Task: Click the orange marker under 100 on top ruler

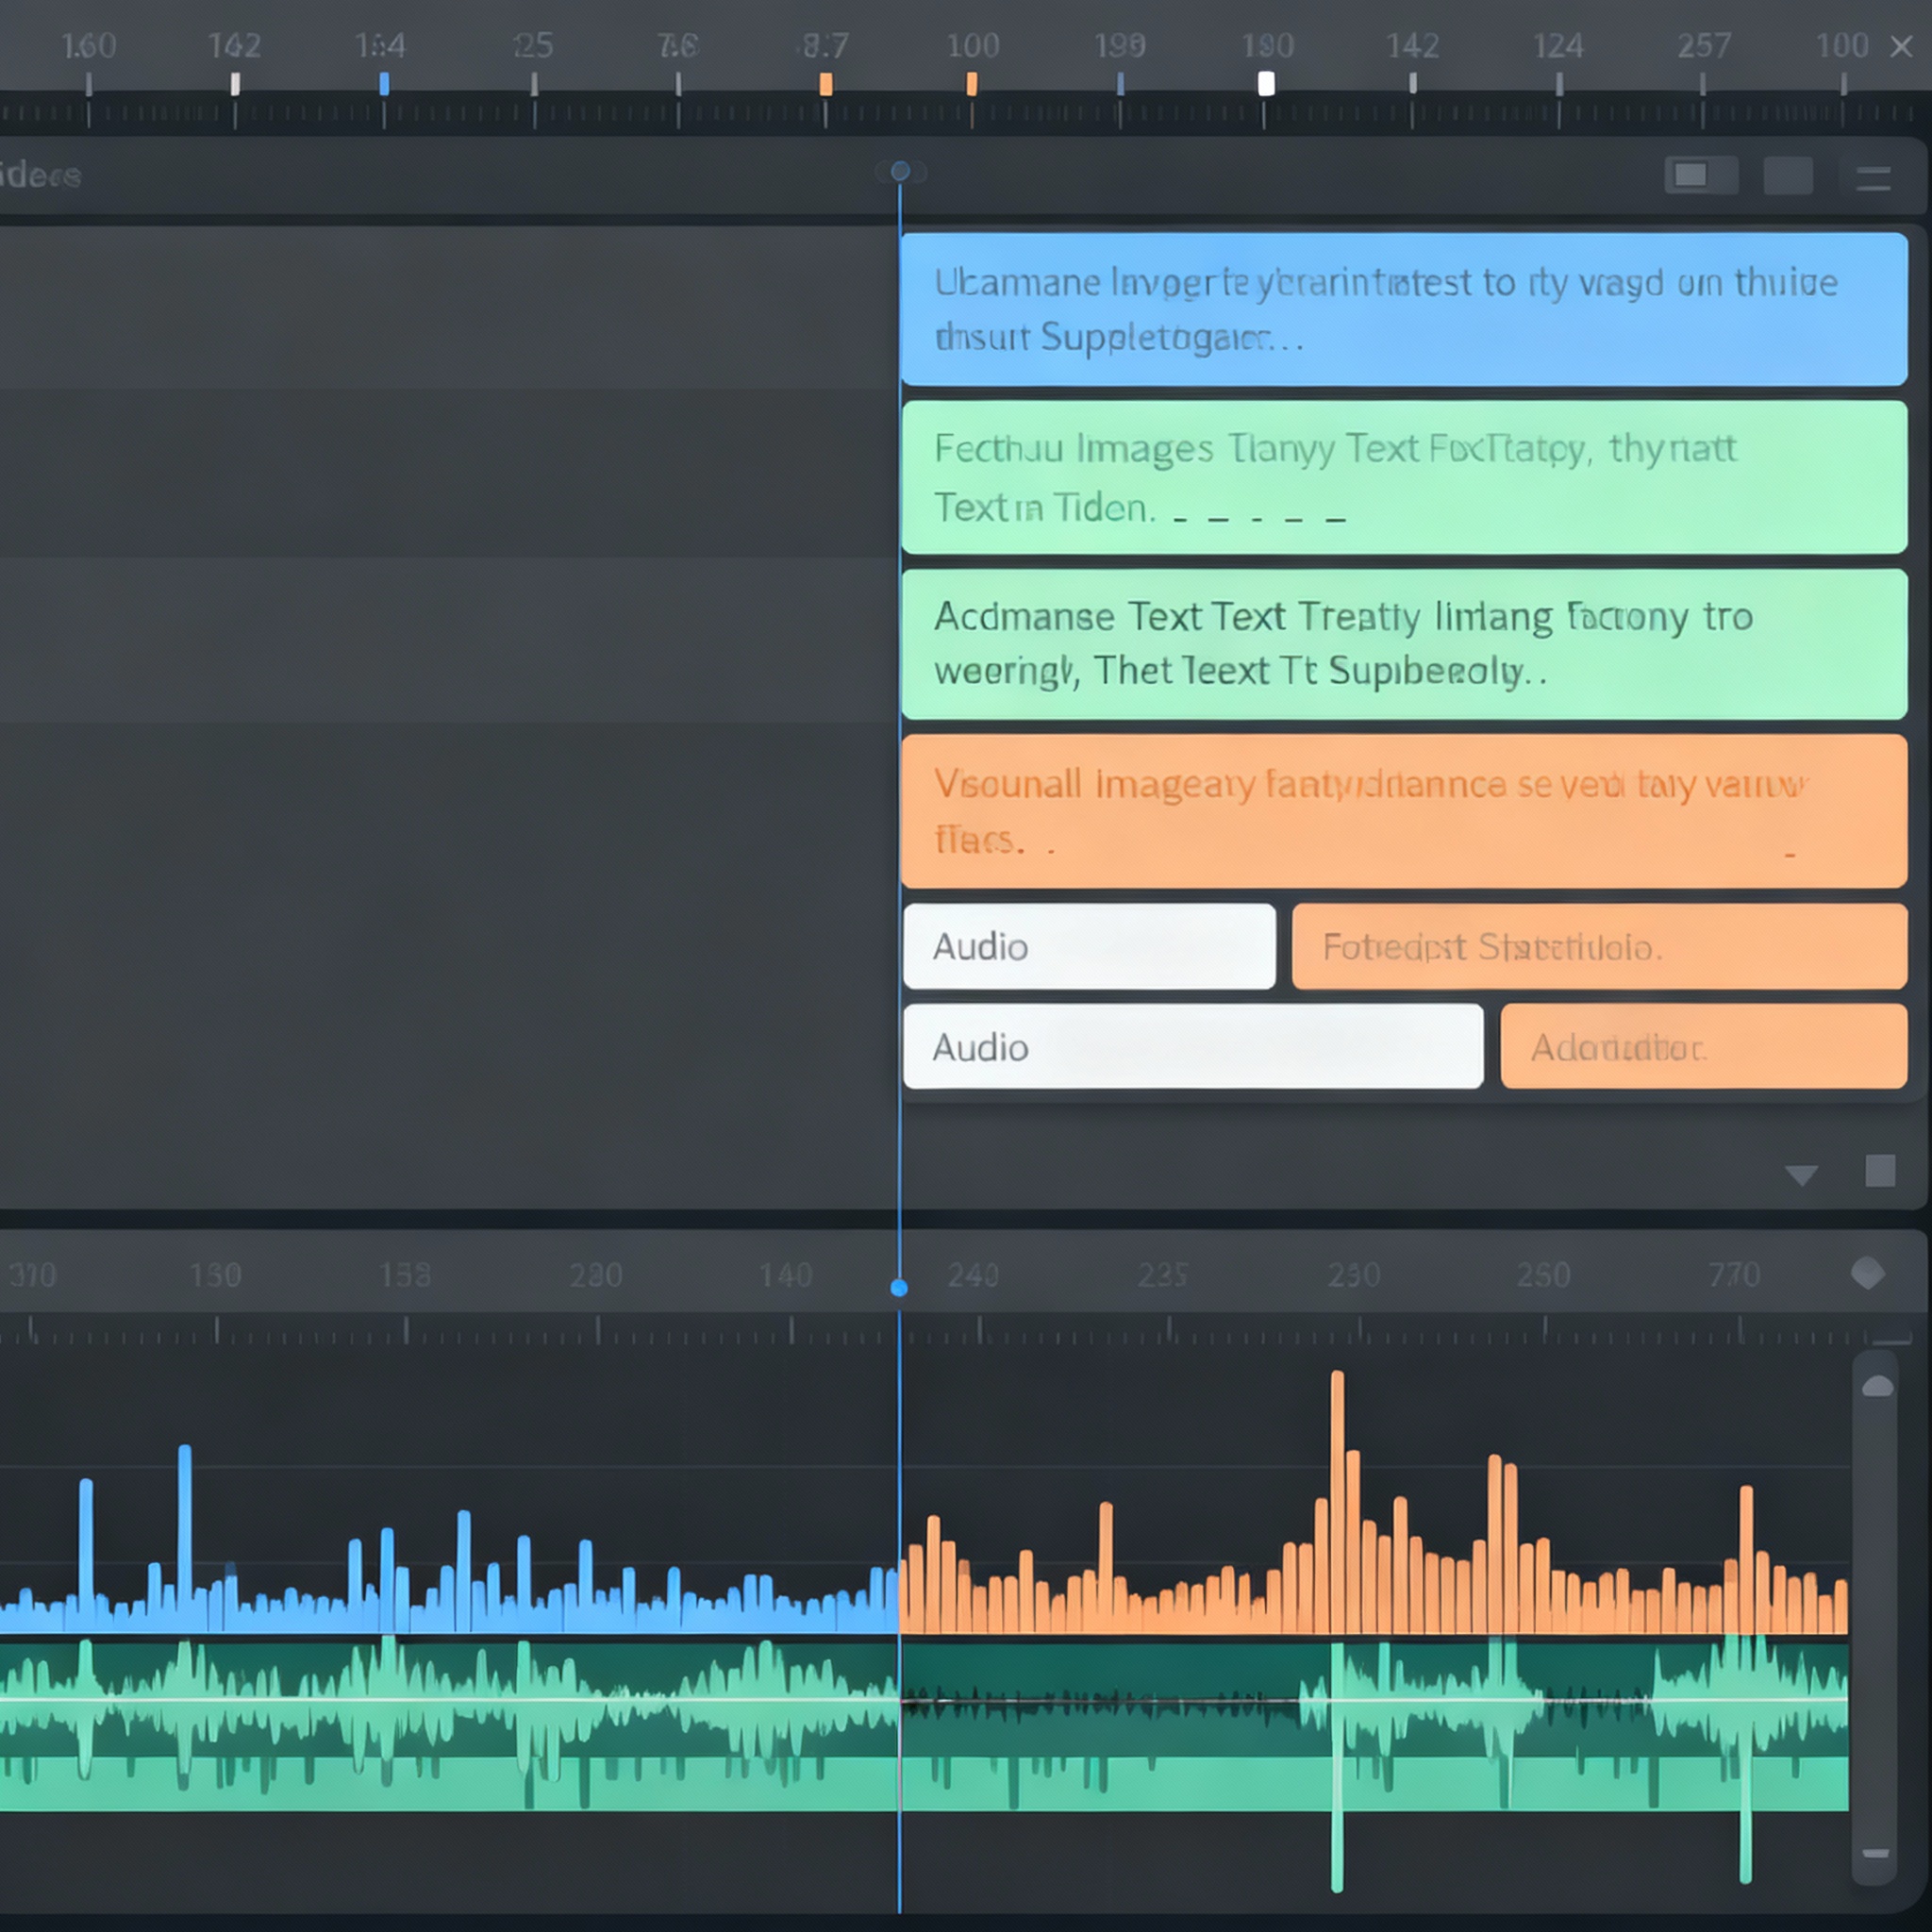Action: [x=971, y=85]
